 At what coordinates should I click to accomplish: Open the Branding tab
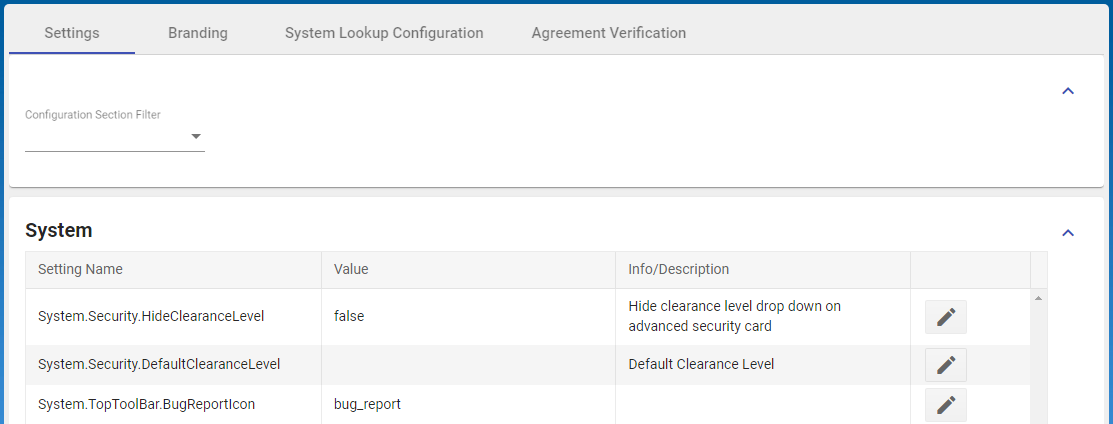pyautogui.click(x=198, y=33)
